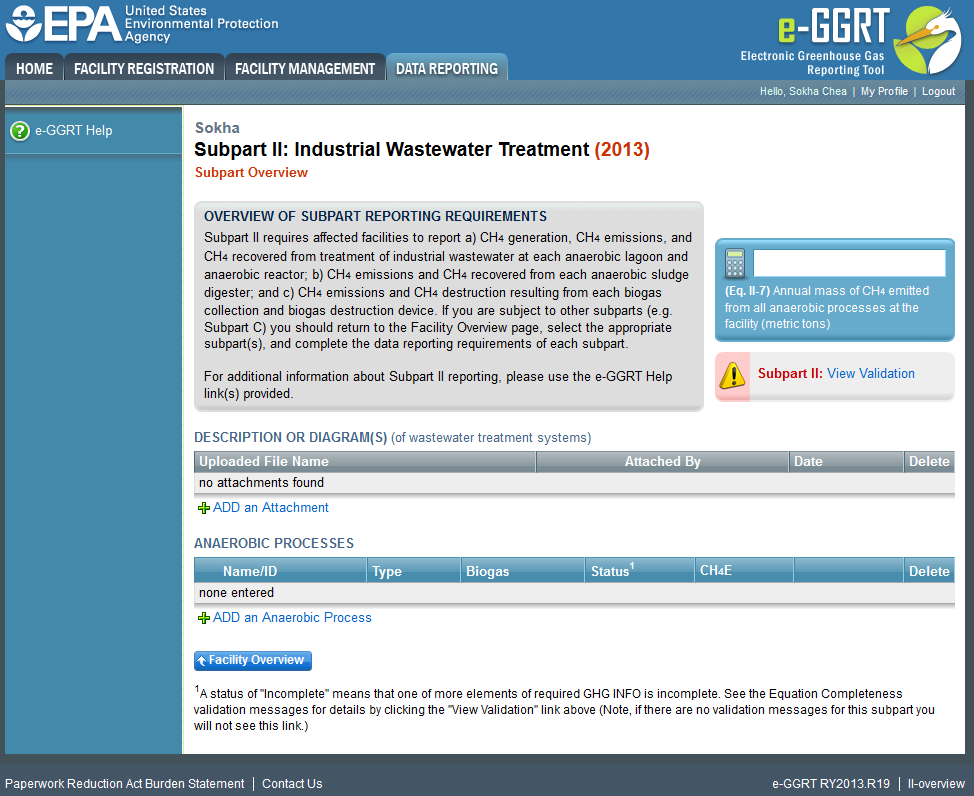
Task: Open the View Validation link
Action: click(x=870, y=373)
